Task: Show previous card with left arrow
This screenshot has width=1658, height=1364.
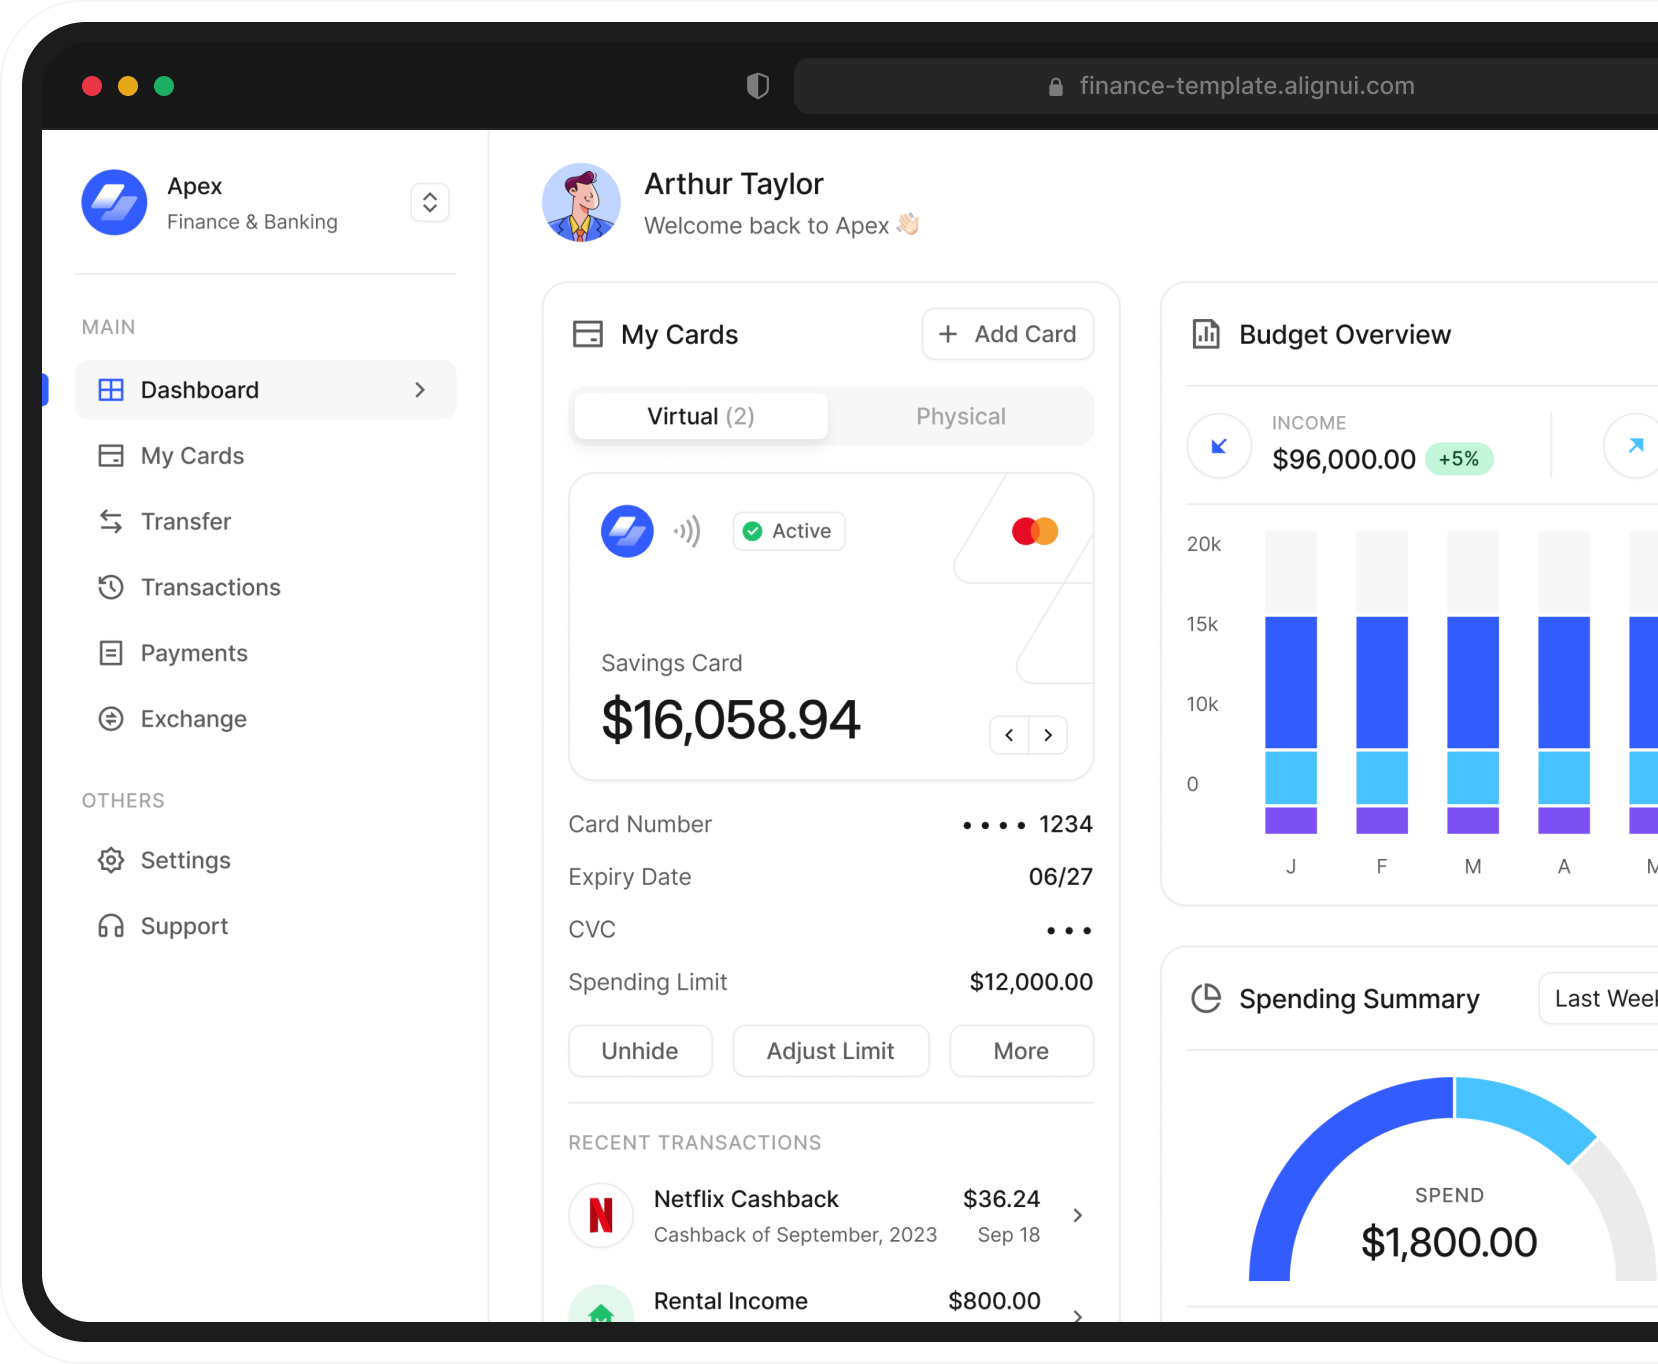Action: [x=1009, y=735]
